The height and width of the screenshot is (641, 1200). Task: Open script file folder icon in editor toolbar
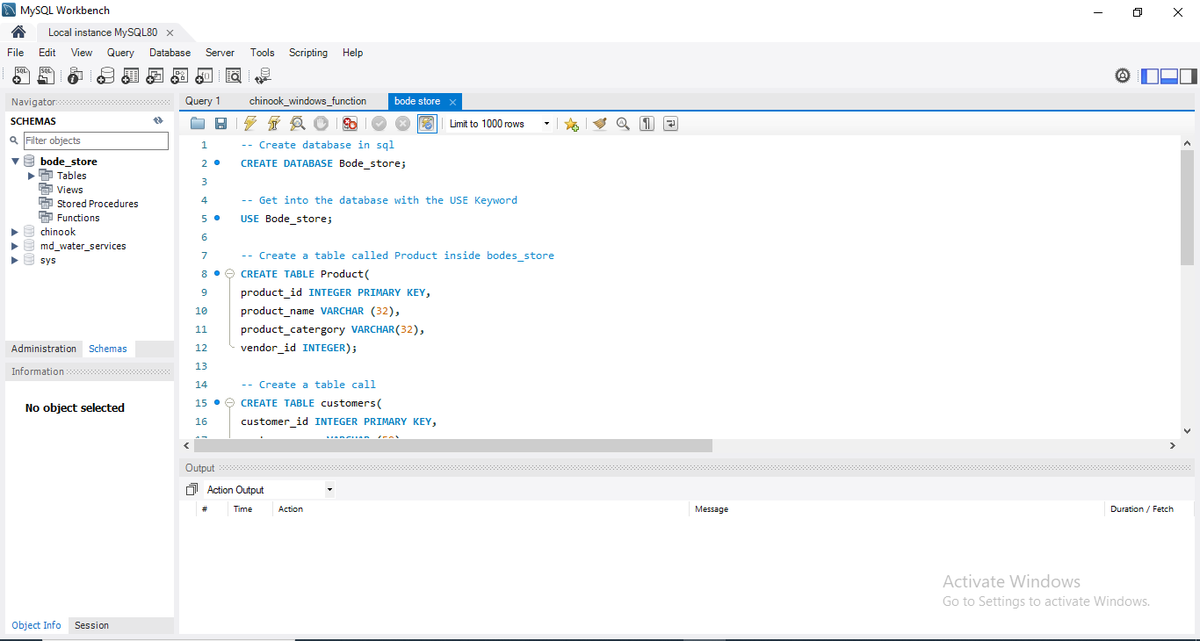[x=198, y=124]
